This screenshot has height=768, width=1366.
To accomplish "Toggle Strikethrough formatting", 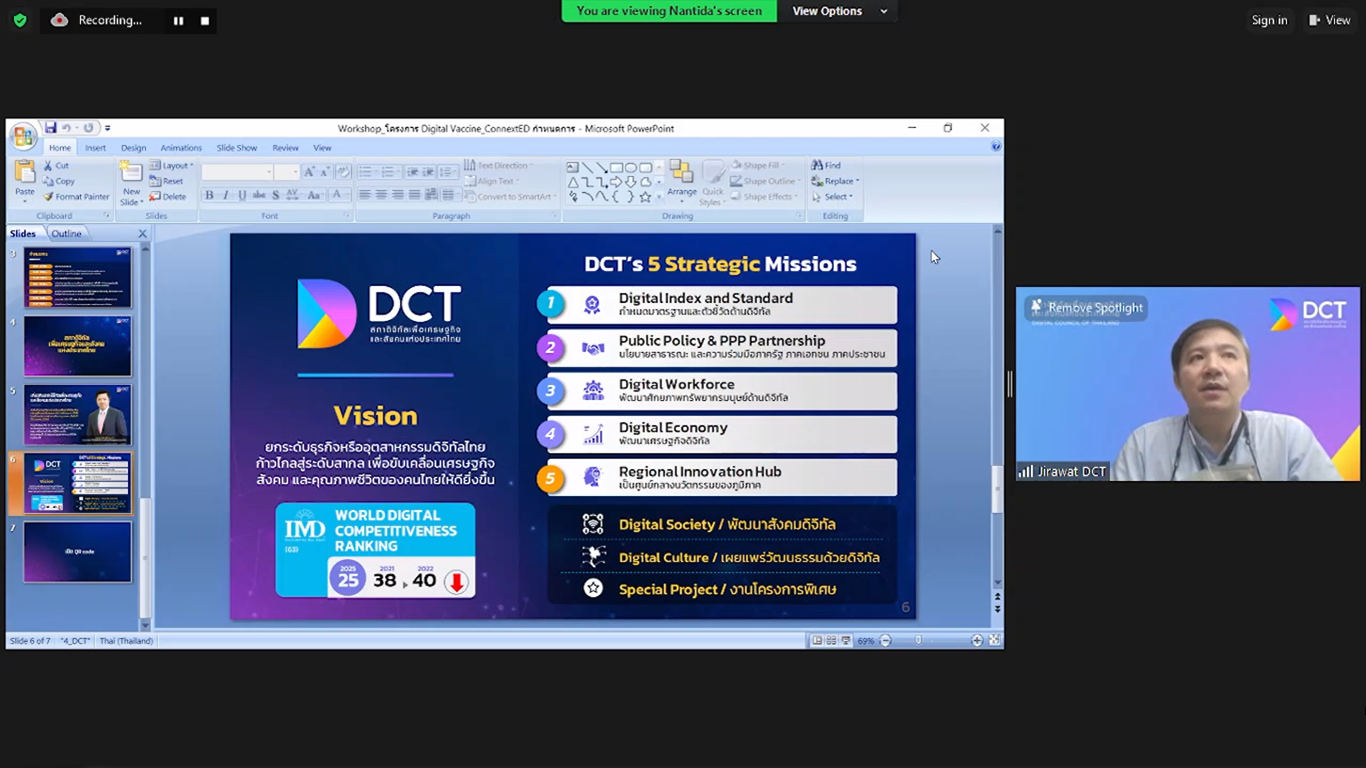I will click(259, 195).
